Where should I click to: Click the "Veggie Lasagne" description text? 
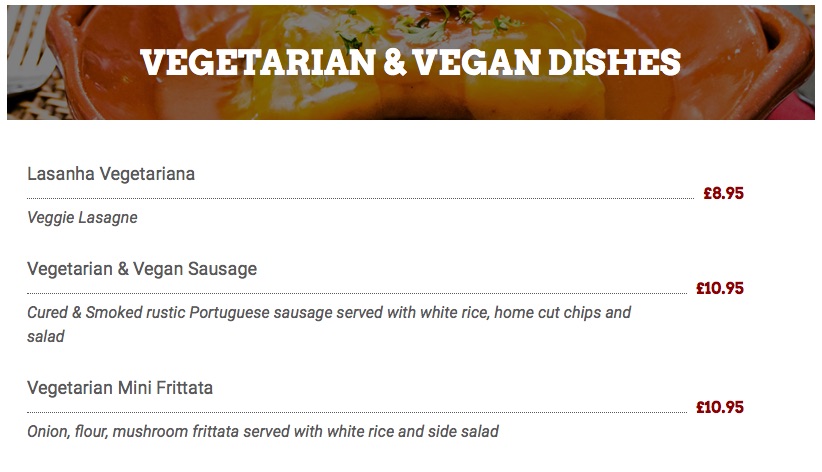click(x=82, y=217)
